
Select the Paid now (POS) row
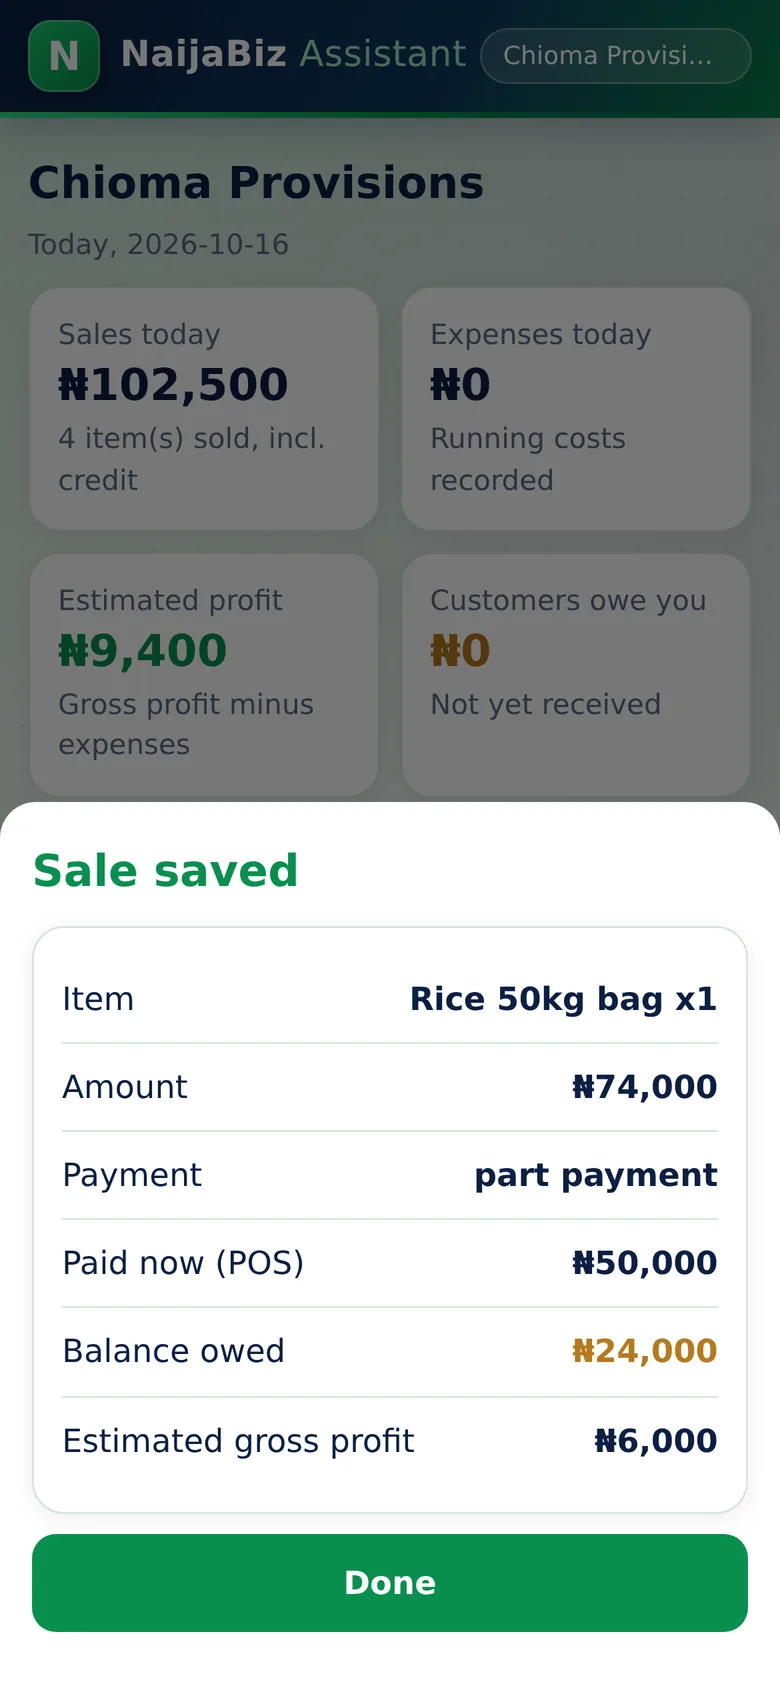(390, 1263)
